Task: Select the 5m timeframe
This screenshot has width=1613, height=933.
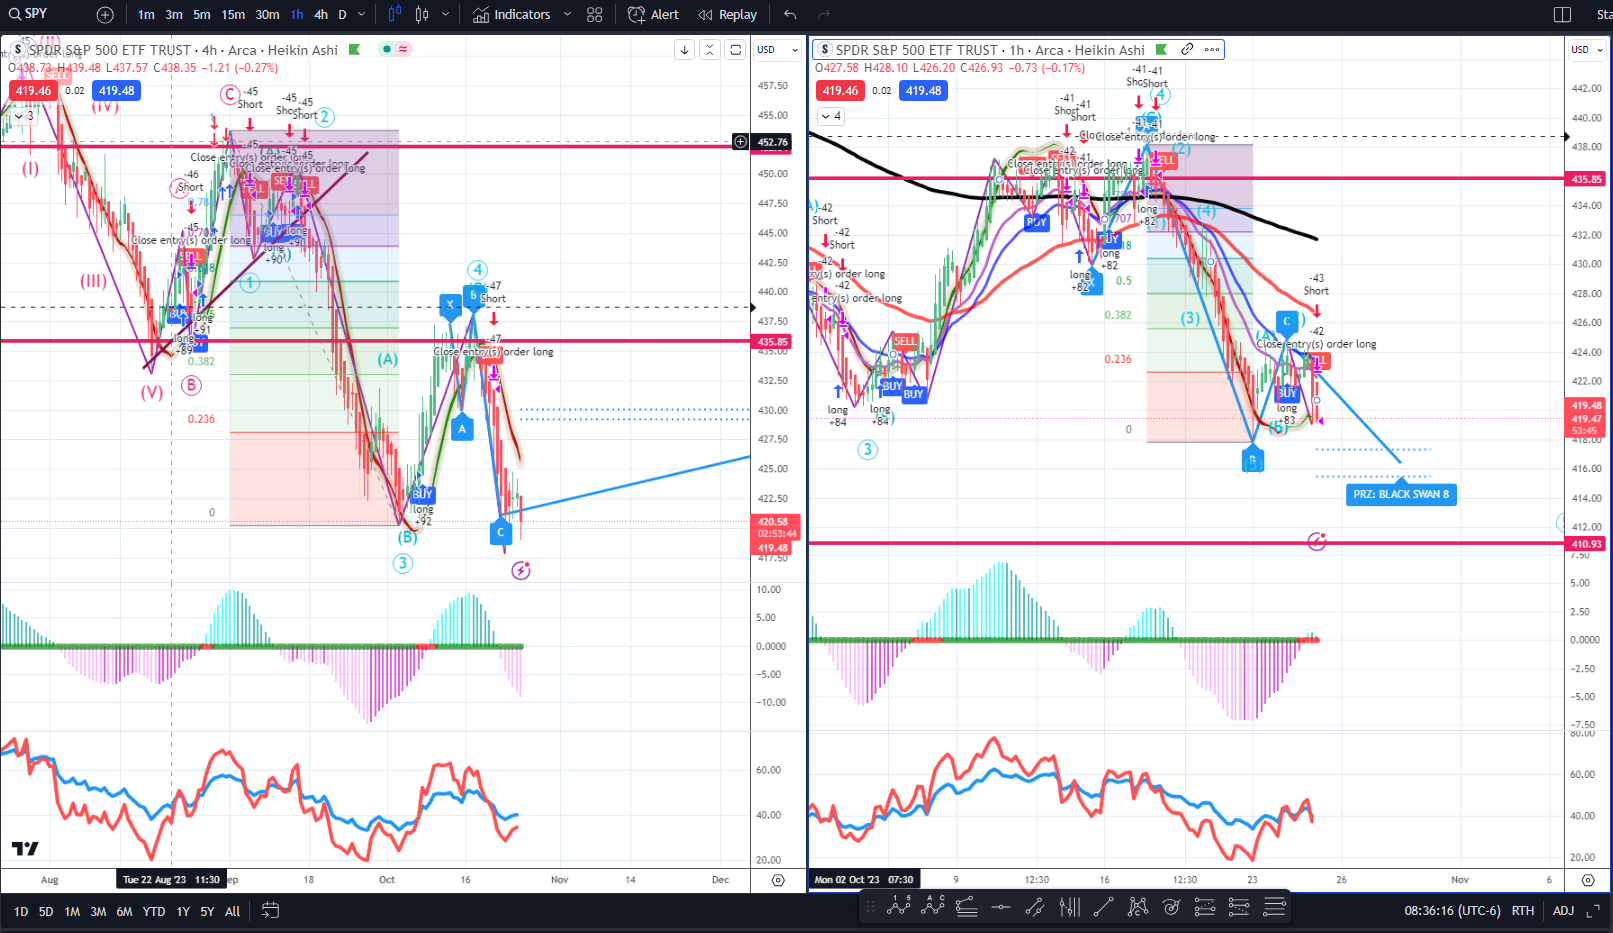Action: [202, 15]
